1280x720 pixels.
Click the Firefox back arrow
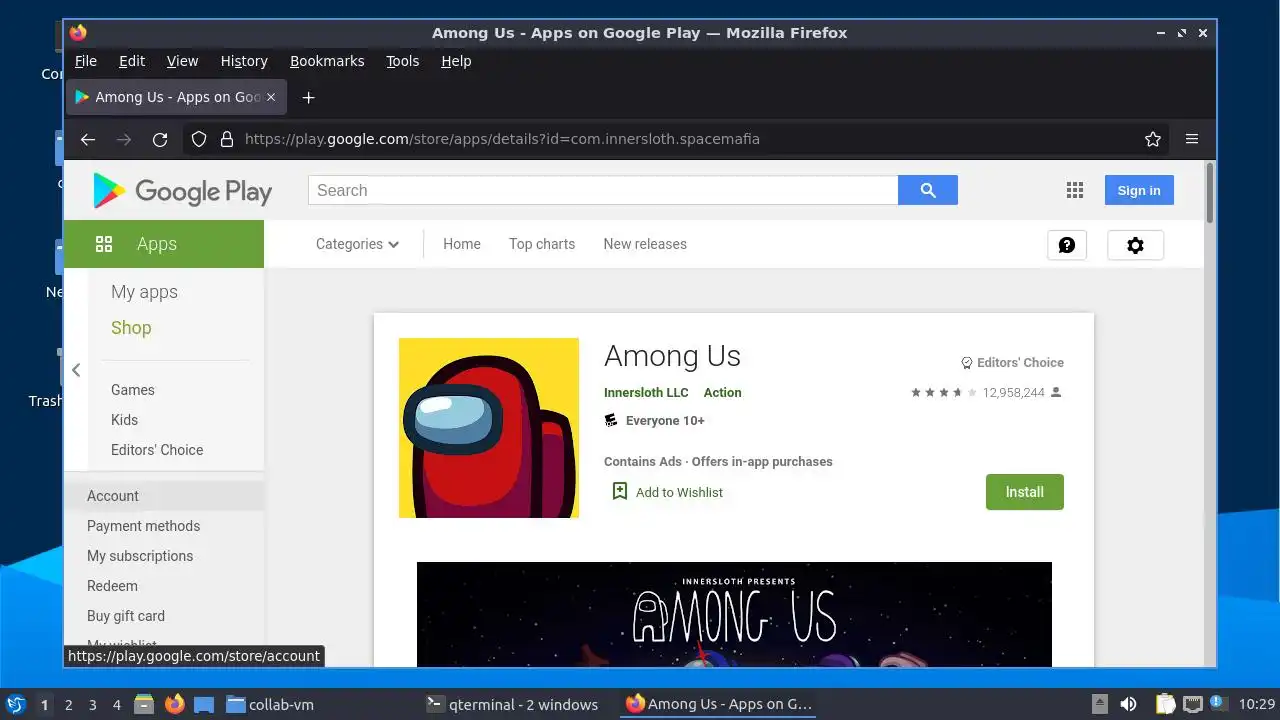88,139
